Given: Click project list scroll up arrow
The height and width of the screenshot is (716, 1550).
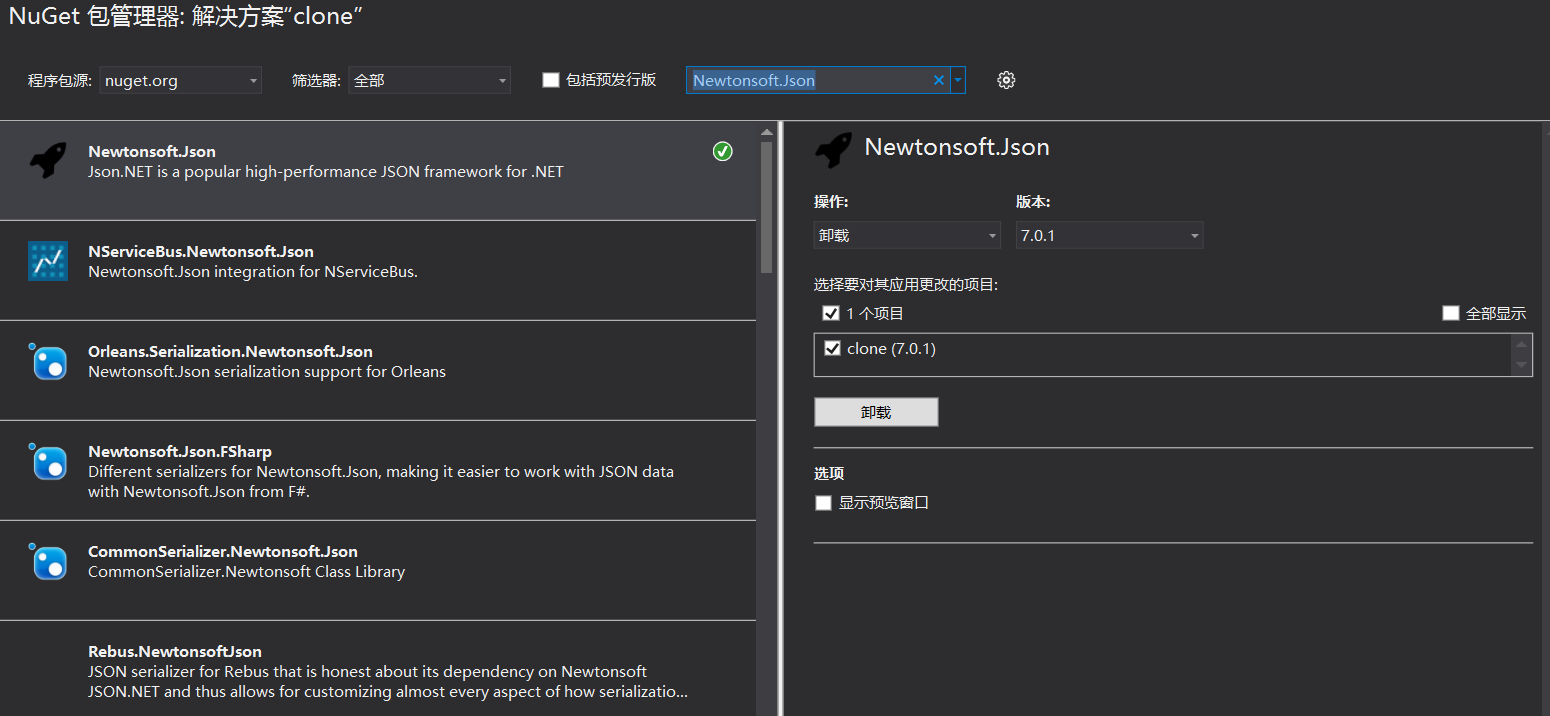Looking at the screenshot, I should point(1522,344).
